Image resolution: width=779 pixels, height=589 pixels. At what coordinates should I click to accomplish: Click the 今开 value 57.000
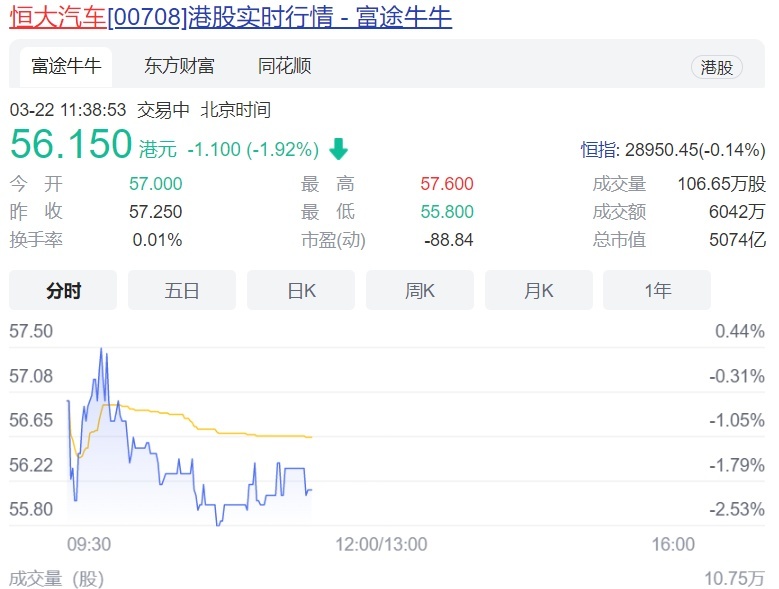pos(156,184)
